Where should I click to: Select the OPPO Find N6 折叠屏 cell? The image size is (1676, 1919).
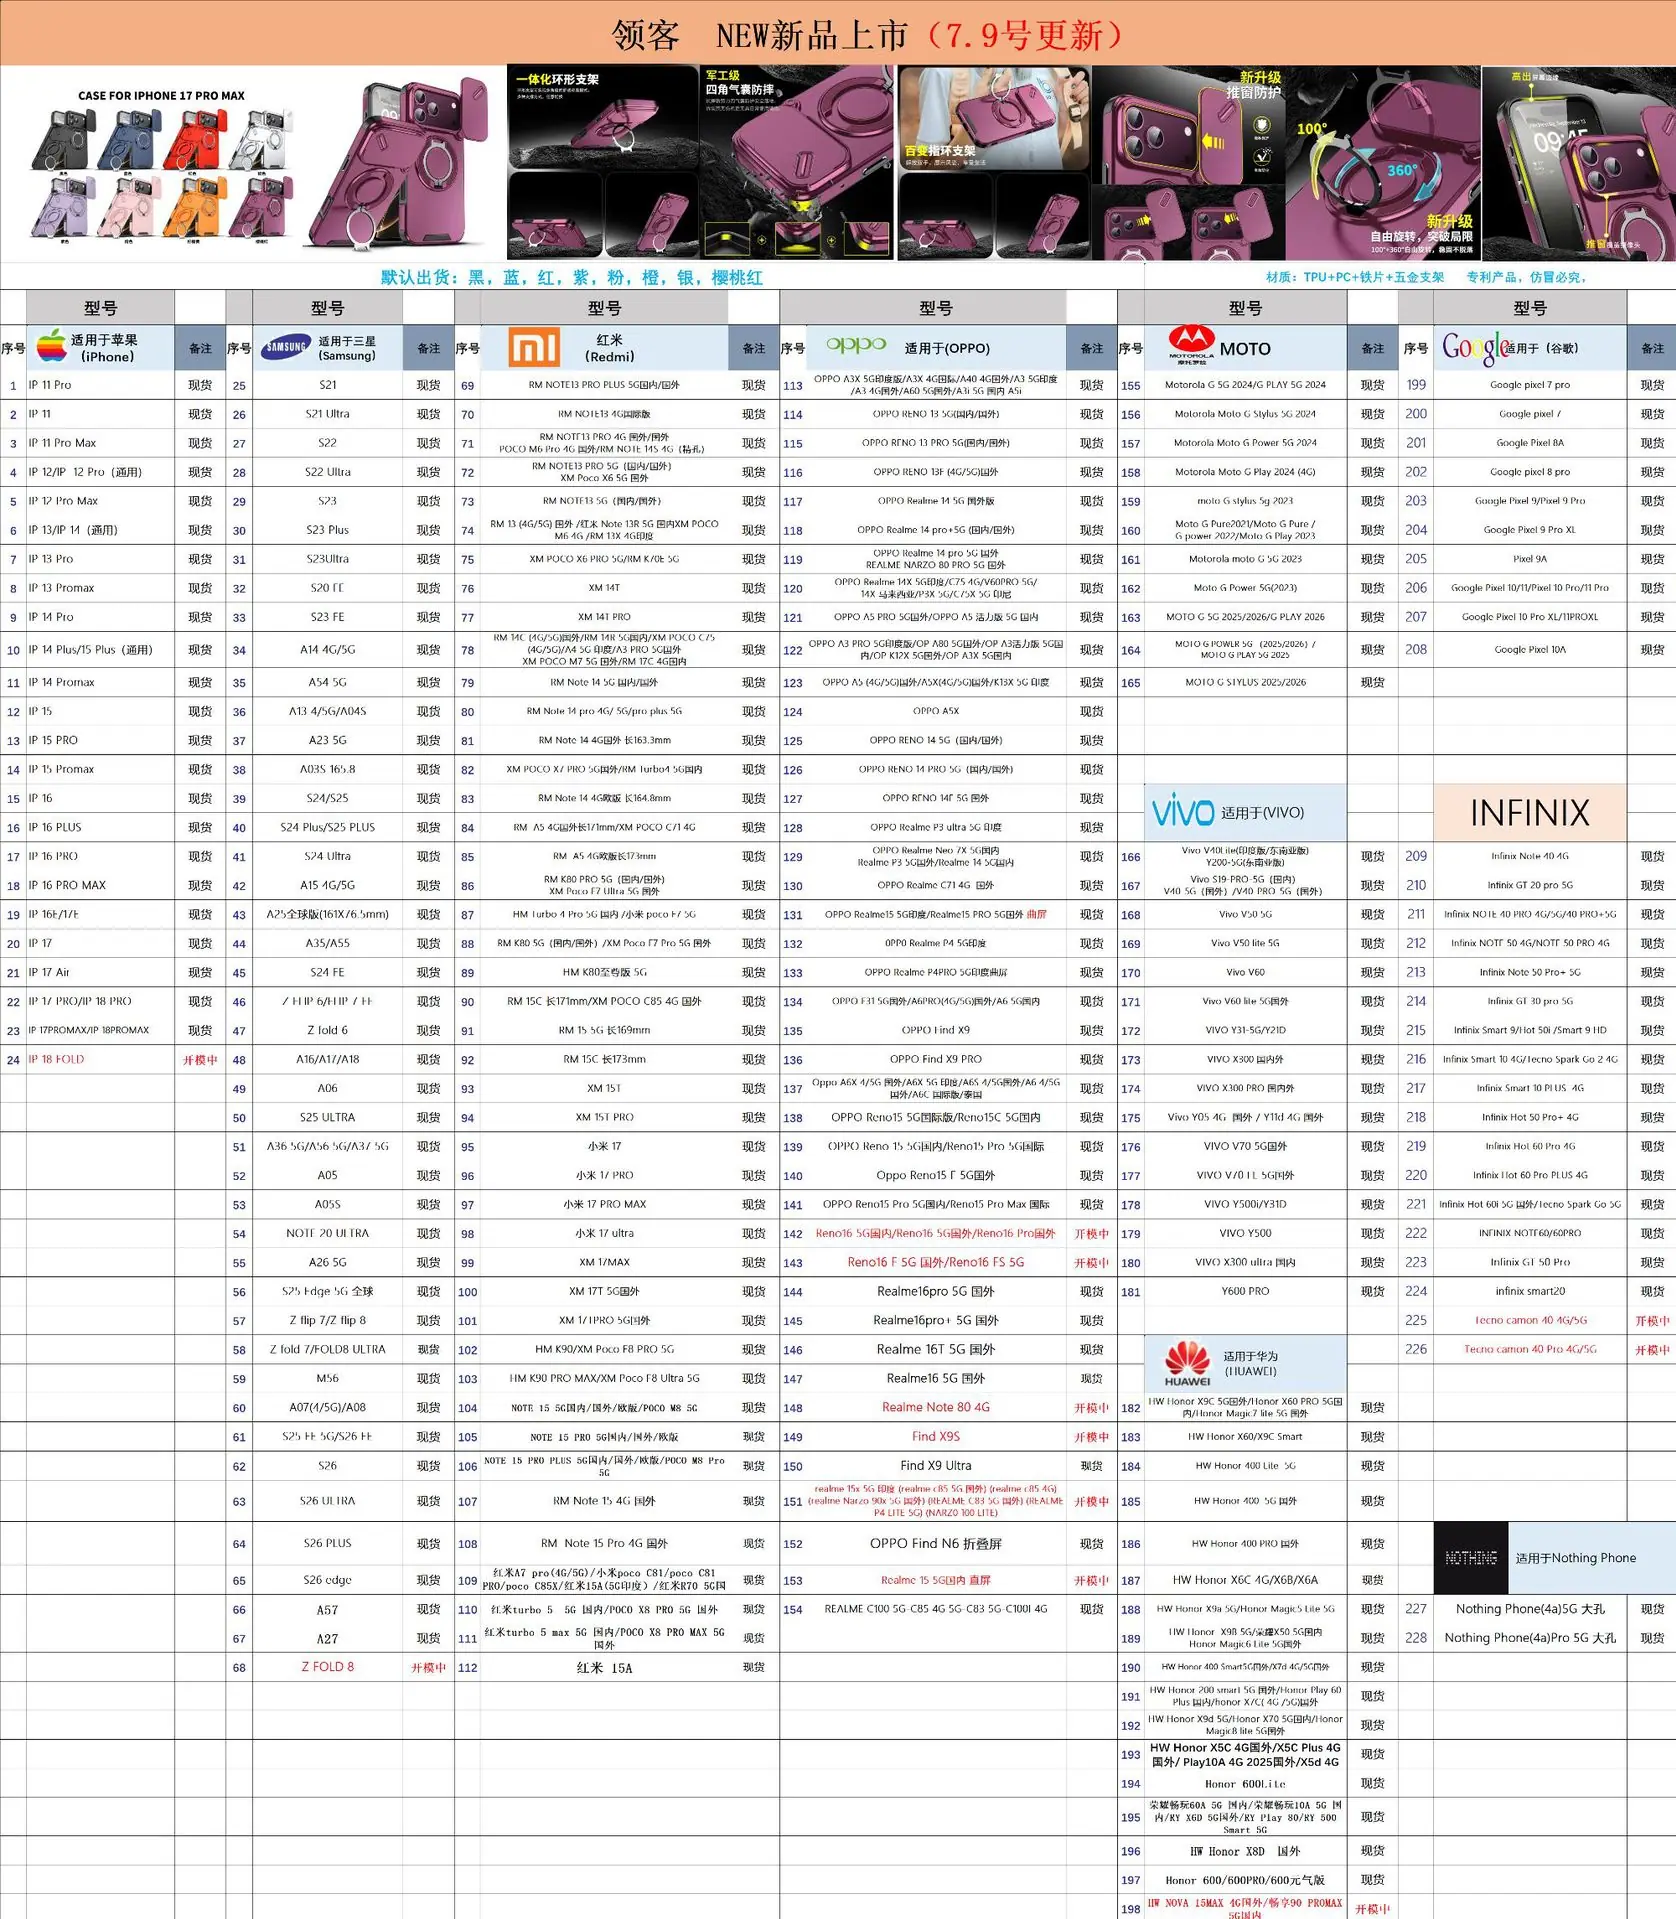click(x=936, y=1544)
